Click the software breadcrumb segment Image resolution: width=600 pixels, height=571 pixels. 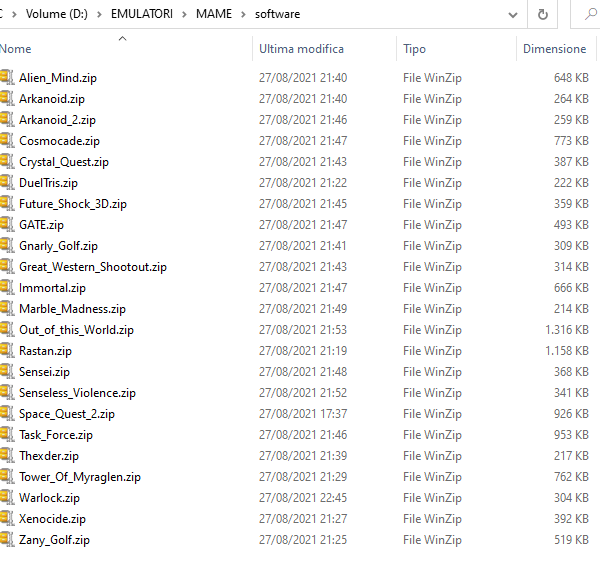coord(277,14)
